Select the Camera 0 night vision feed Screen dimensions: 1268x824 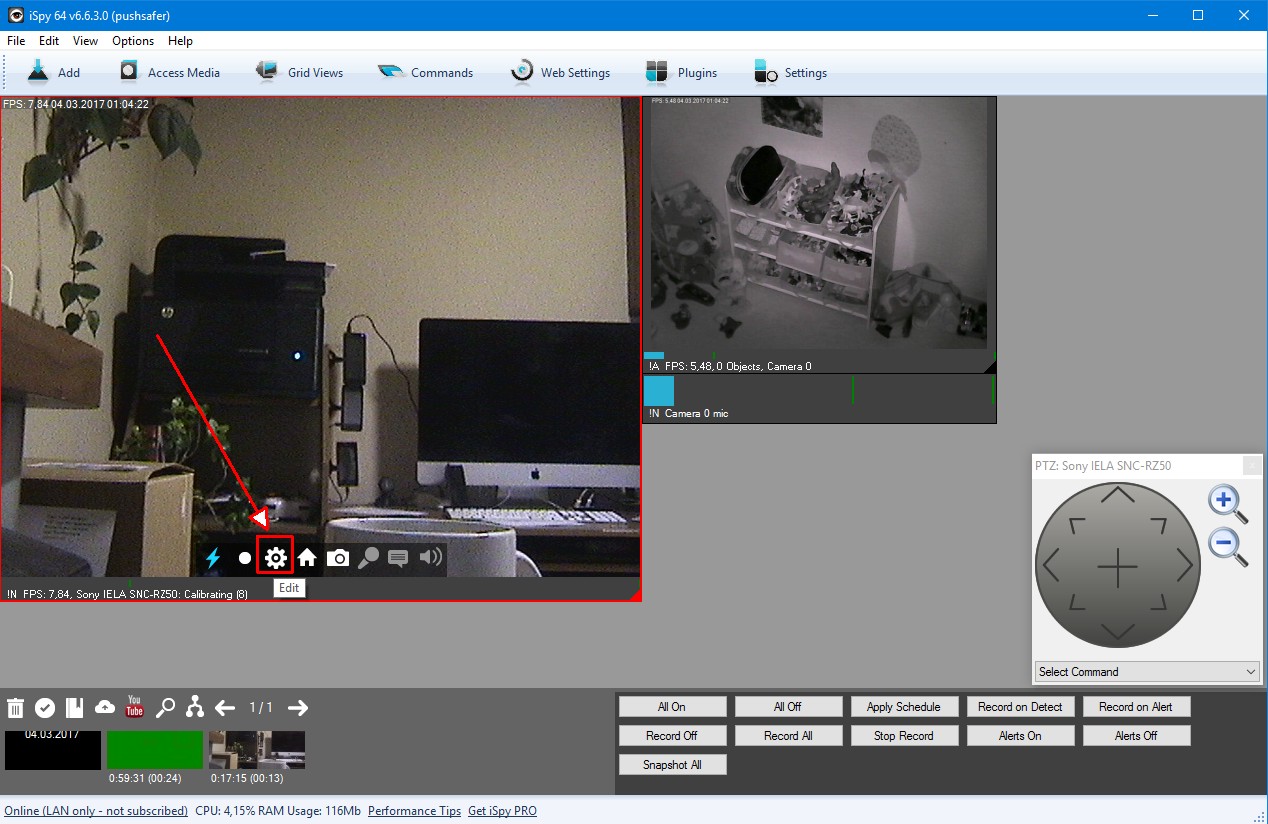click(x=819, y=234)
